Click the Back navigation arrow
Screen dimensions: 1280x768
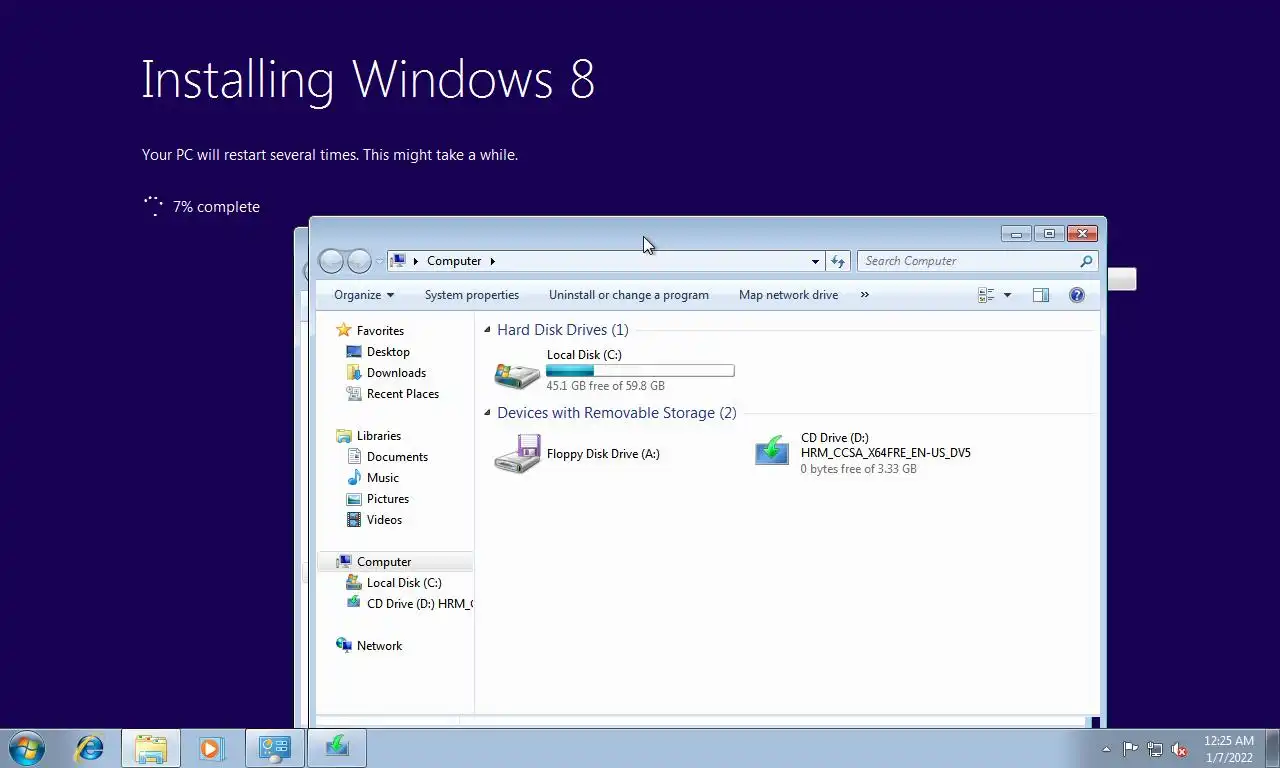click(x=331, y=261)
